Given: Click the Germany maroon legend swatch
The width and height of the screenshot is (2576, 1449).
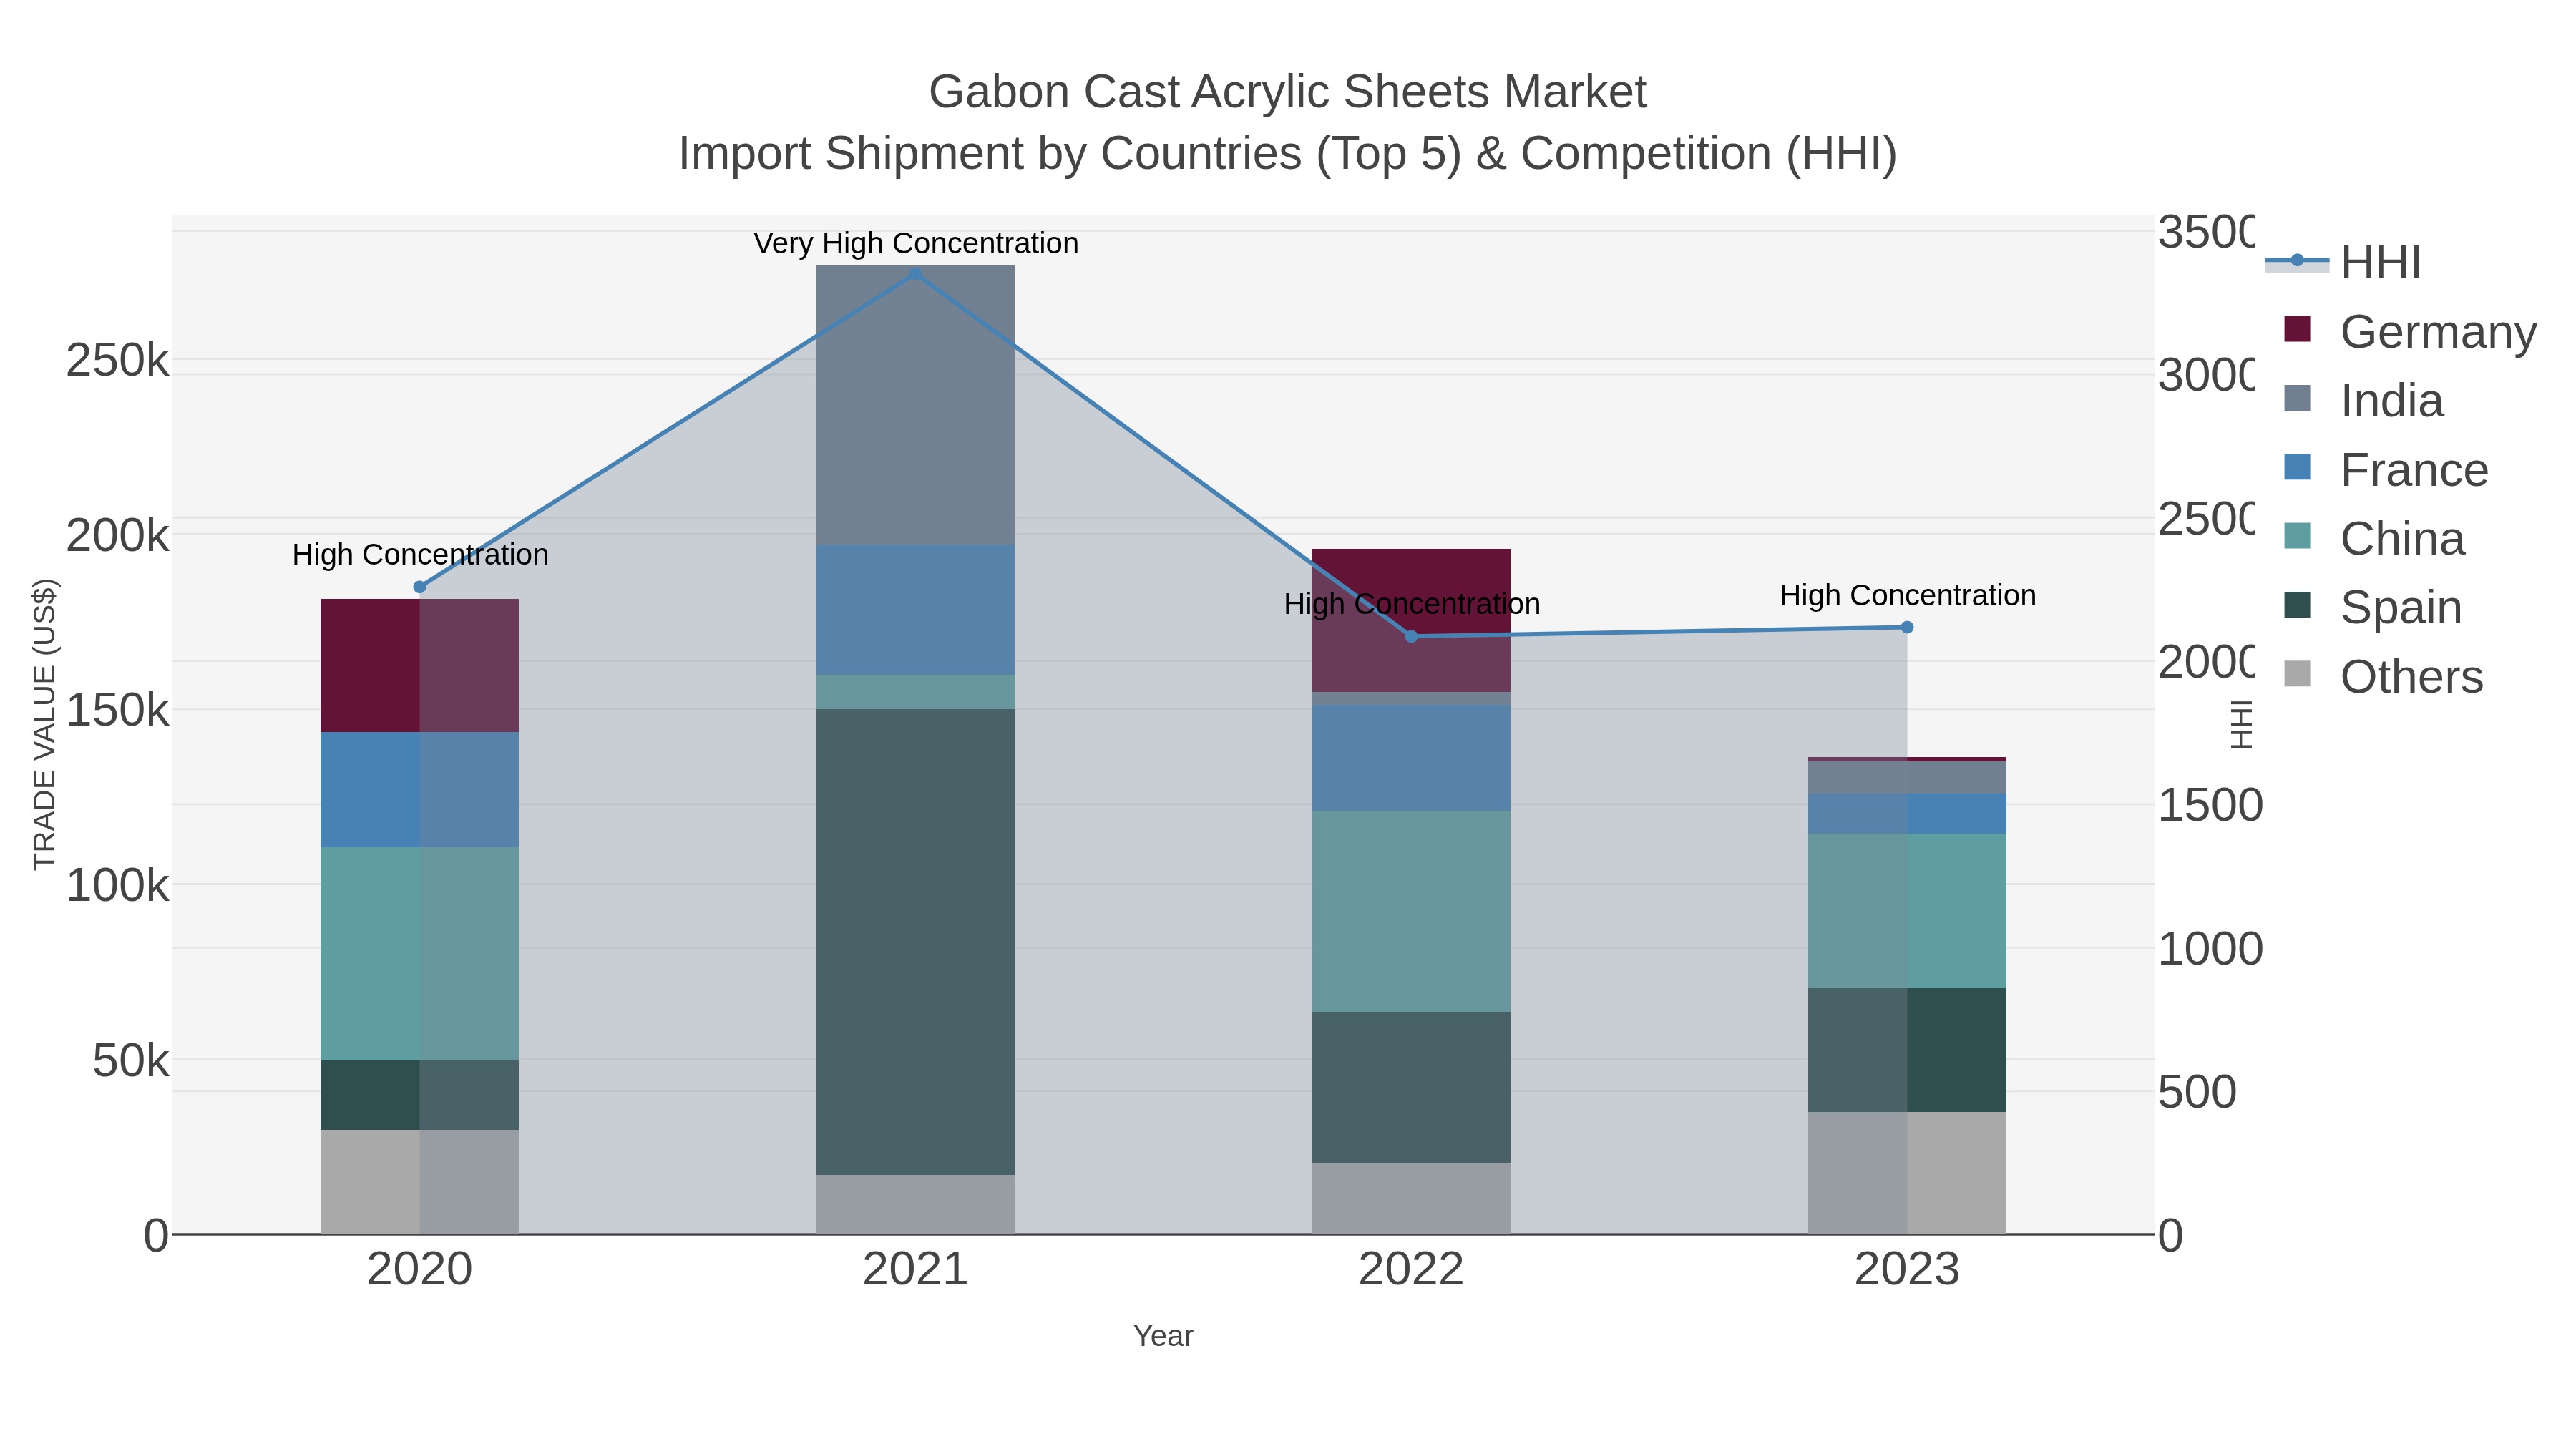Looking at the screenshot, I should click(2298, 329).
